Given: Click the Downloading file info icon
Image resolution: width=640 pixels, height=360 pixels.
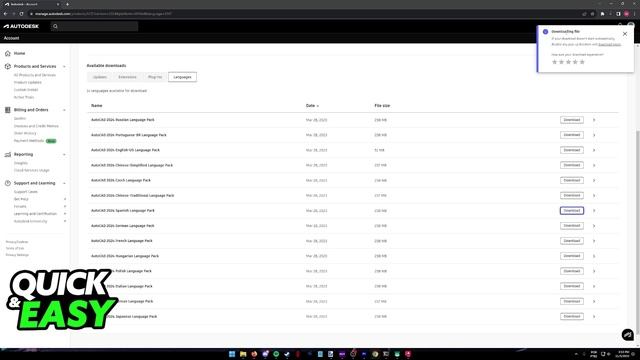Looking at the screenshot, I should (545, 31).
